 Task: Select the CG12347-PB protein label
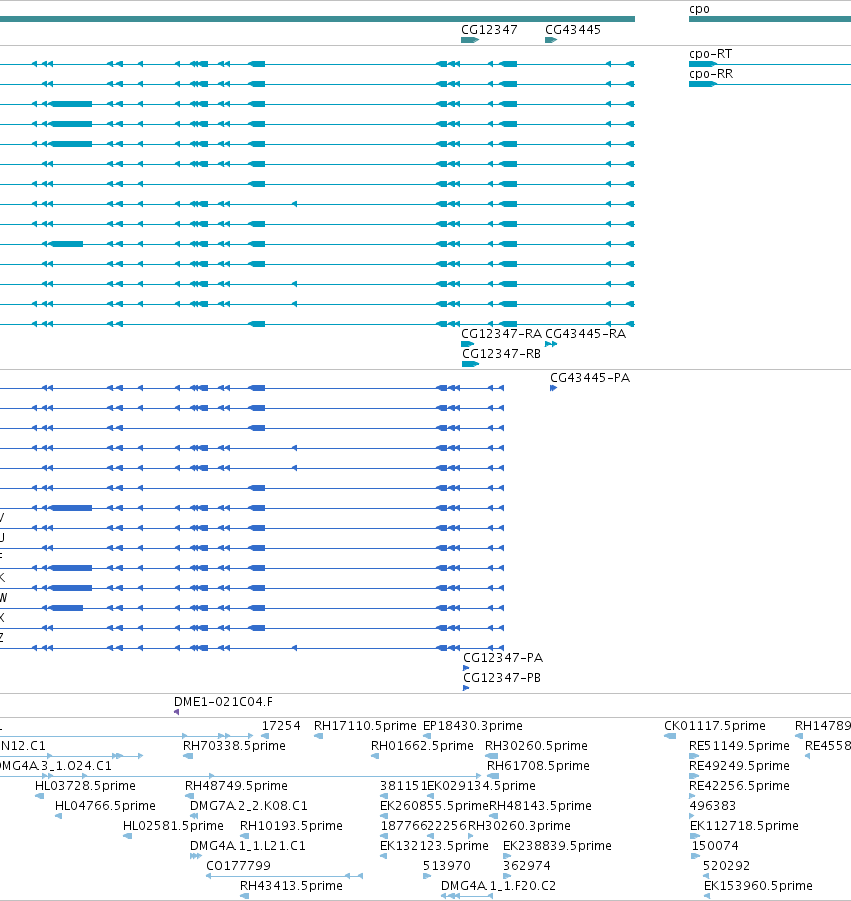click(x=502, y=678)
